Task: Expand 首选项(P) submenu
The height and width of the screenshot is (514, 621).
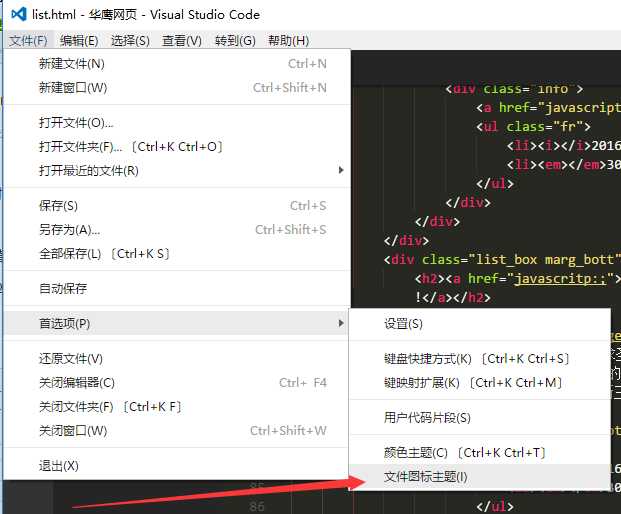Action: coord(177,324)
